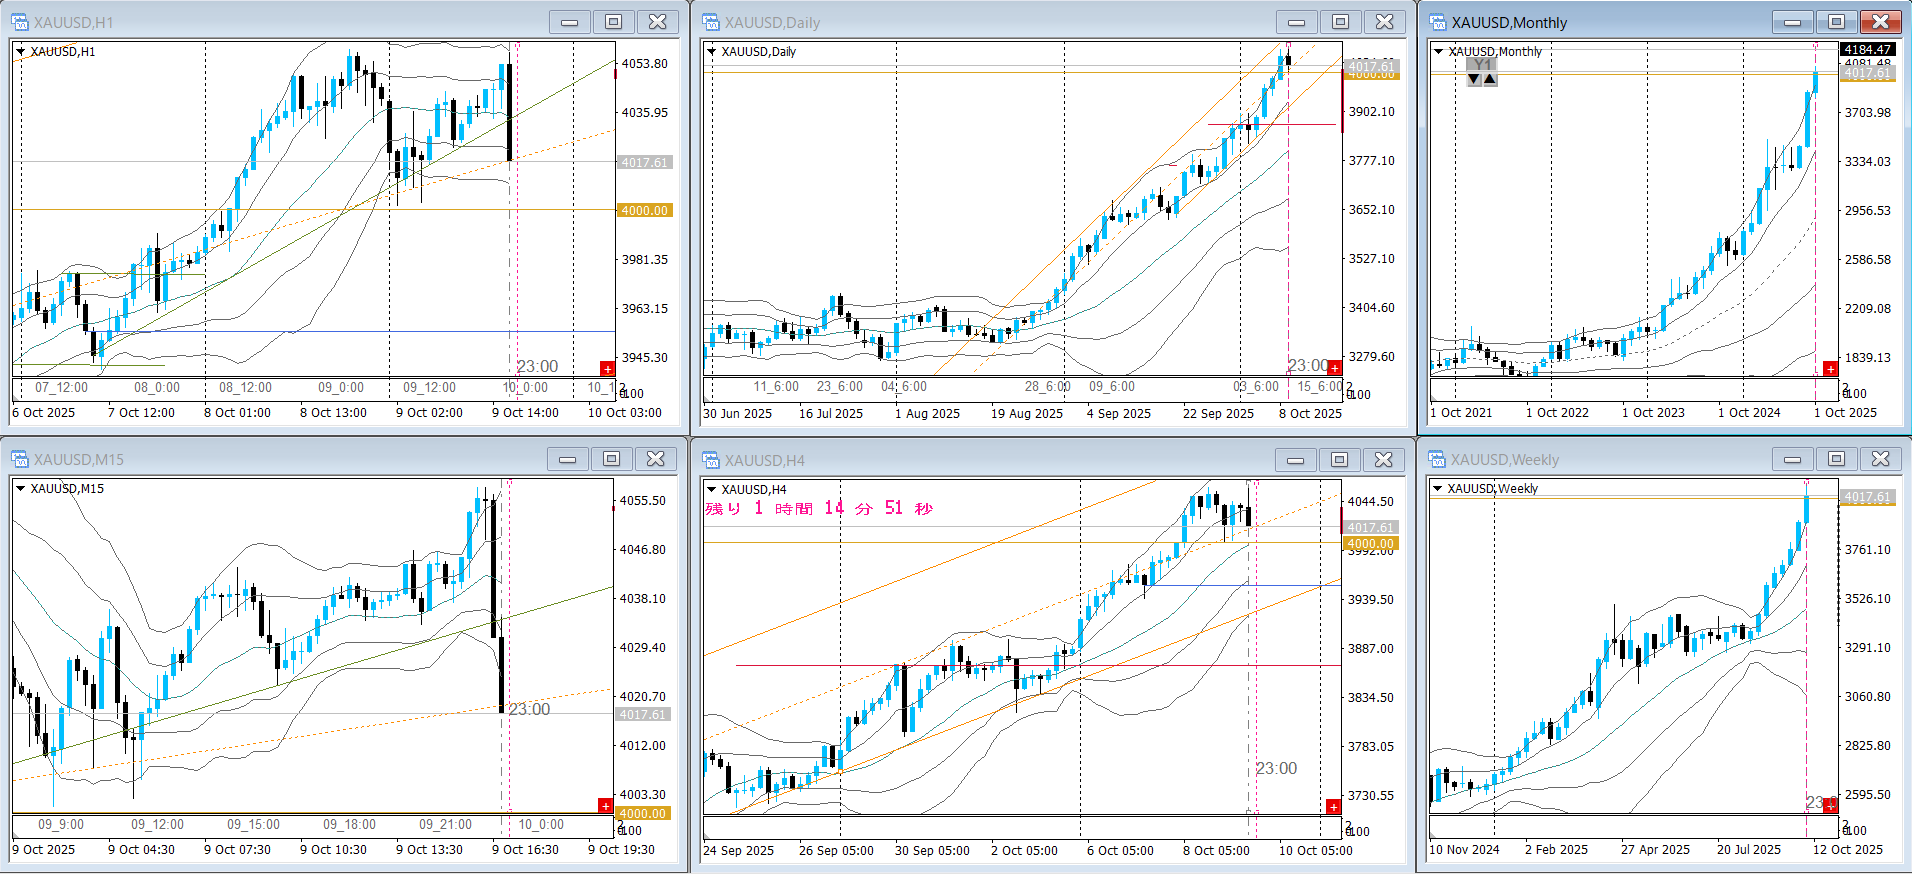Open the XAUUSD,Monthly window icon menu

pyautogui.click(x=1438, y=22)
